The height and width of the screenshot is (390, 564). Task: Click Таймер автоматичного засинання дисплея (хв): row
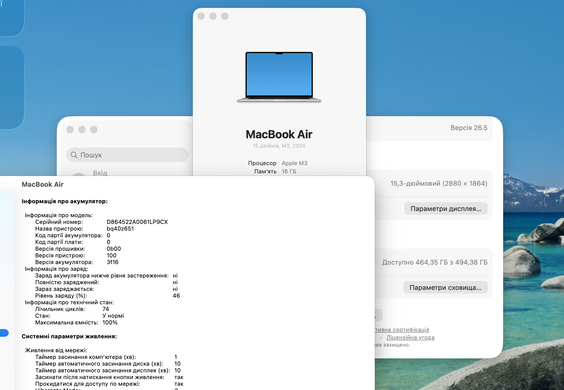(108, 370)
